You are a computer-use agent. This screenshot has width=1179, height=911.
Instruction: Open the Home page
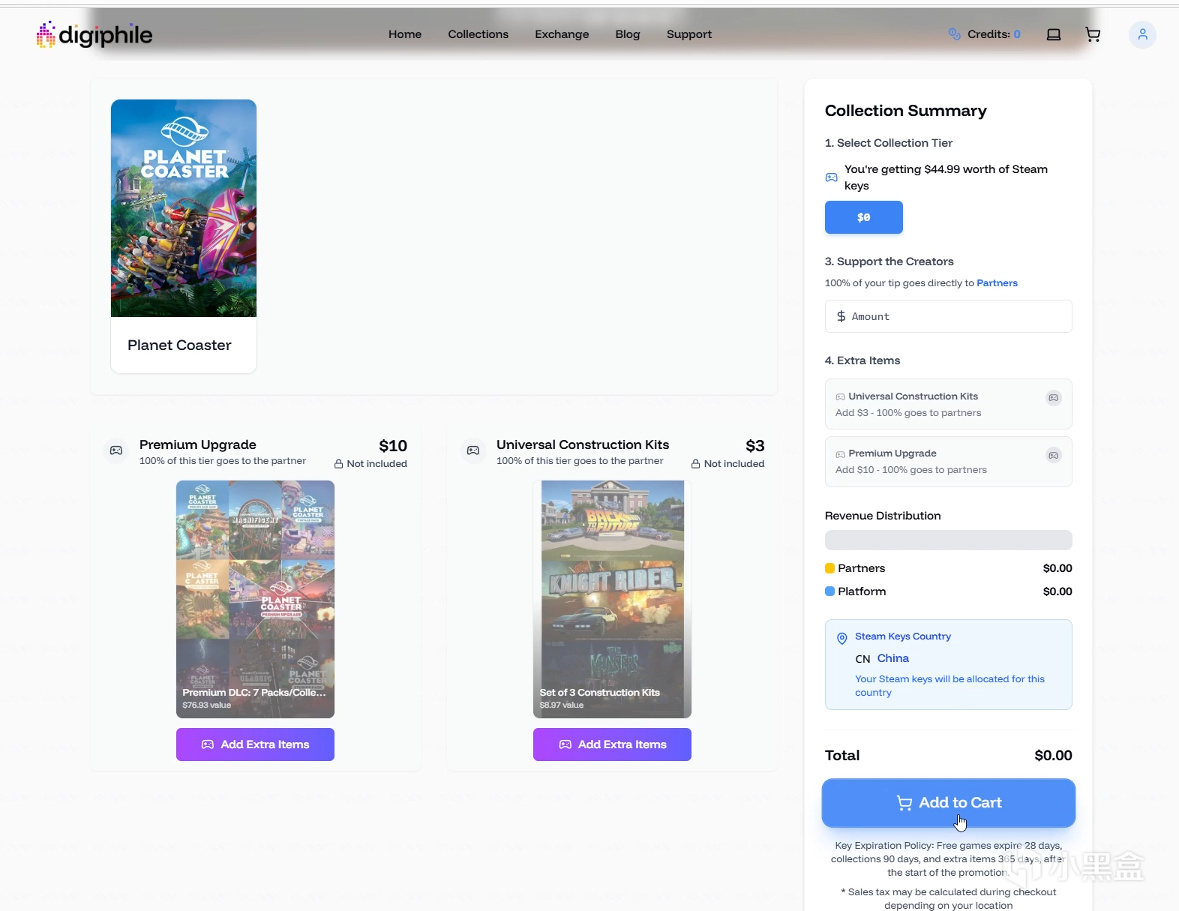(x=405, y=35)
